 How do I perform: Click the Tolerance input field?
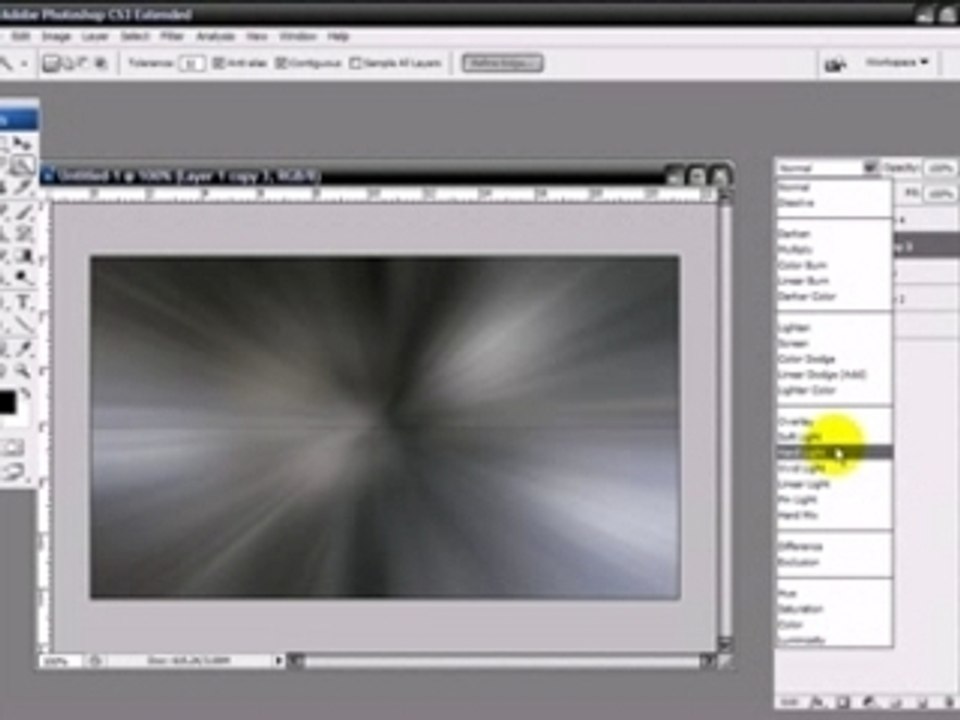pos(192,63)
